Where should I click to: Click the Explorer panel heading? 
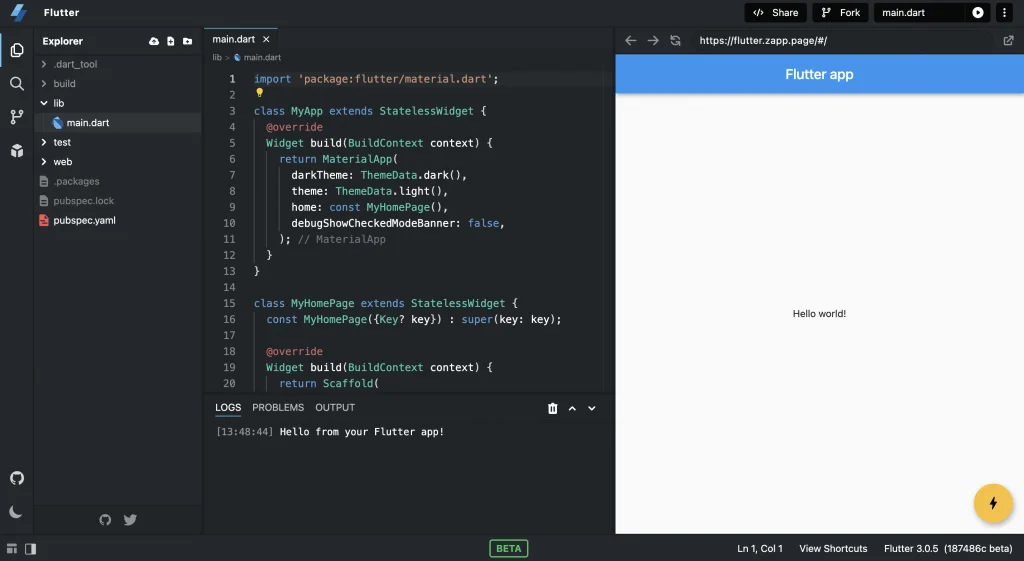tap(63, 41)
